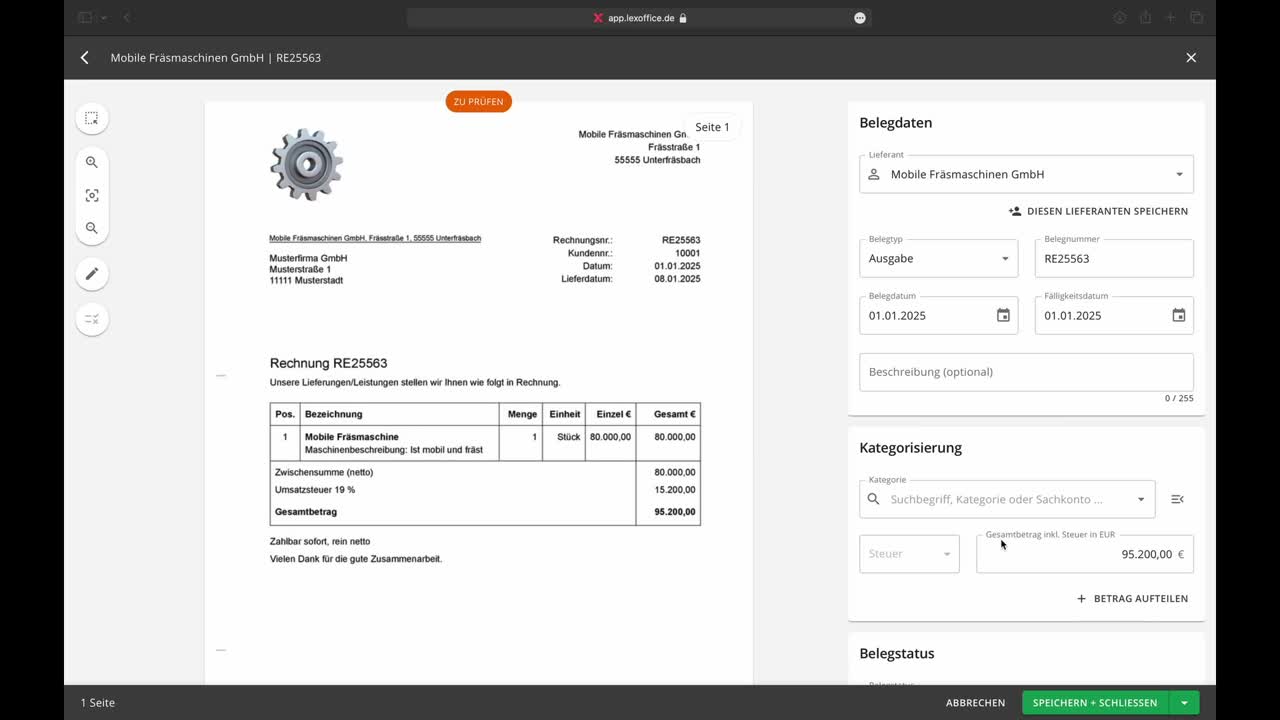Click Abbrechen
The image size is (1280, 720).
(976, 703)
